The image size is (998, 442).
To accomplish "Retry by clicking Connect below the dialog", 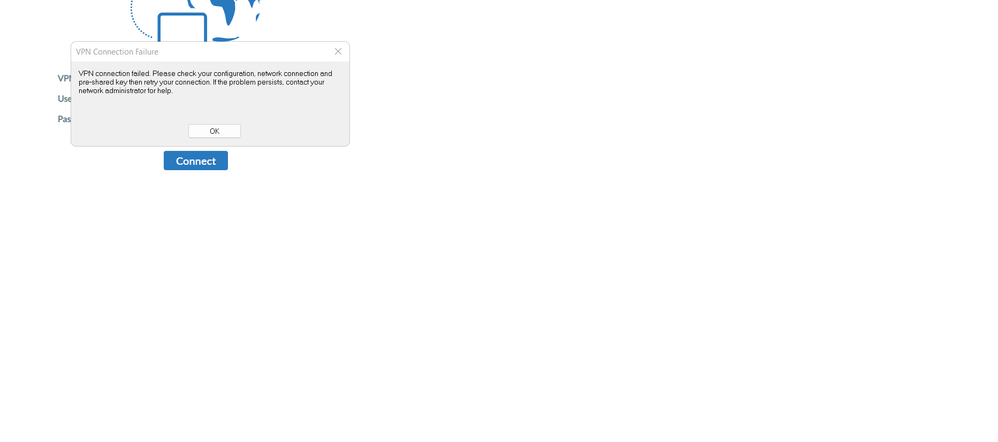I will [x=195, y=160].
